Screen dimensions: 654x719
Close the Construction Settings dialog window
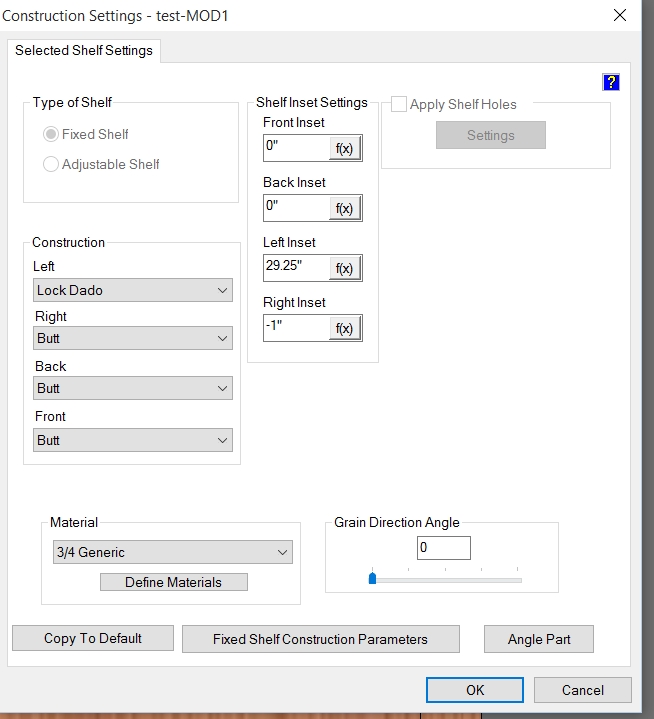point(620,15)
